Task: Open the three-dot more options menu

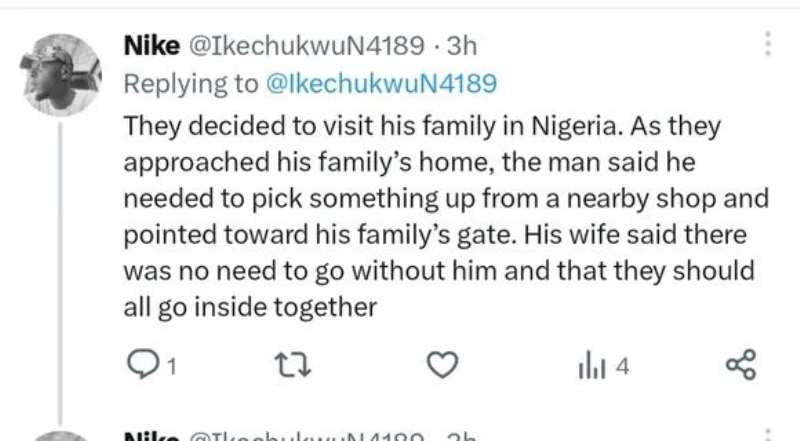Action: coord(768,44)
